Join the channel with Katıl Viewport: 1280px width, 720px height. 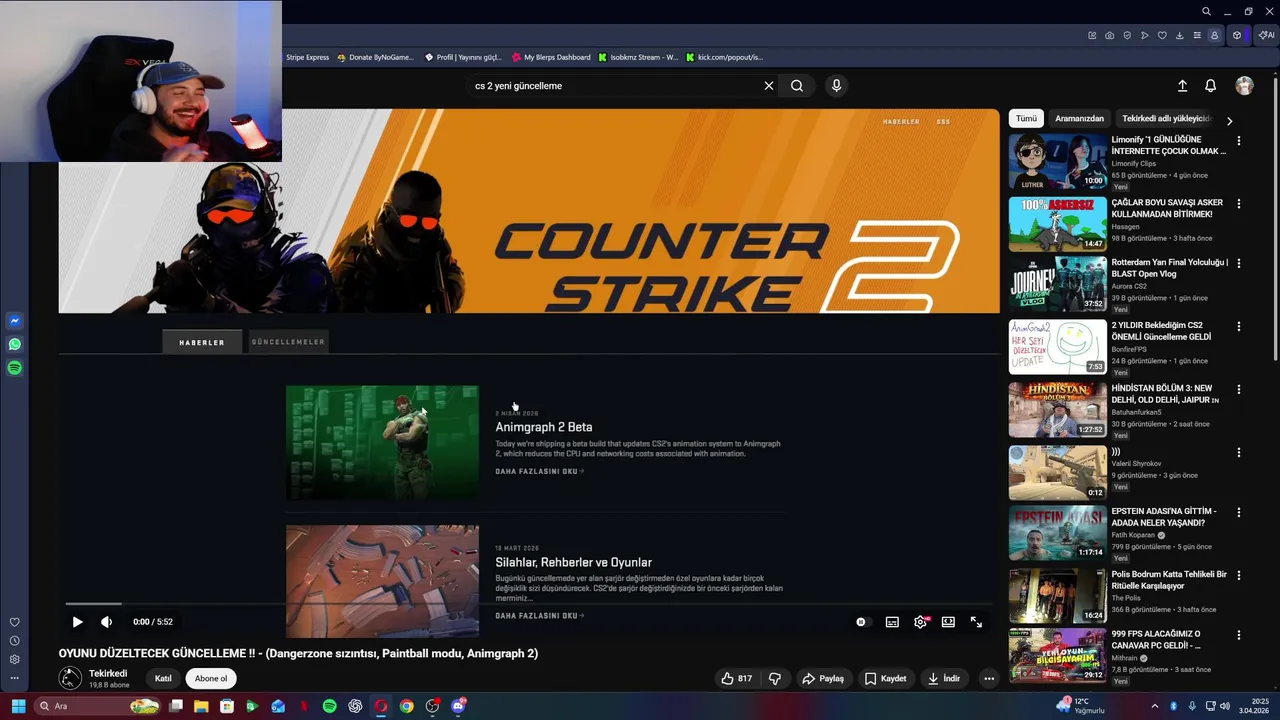click(163, 678)
